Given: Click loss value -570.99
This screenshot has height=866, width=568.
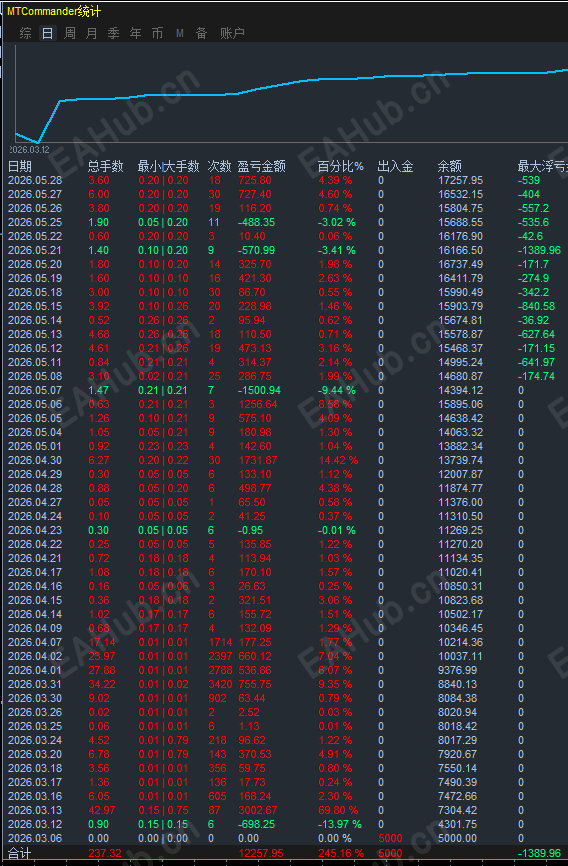Looking at the screenshot, I should pyautogui.click(x=256, y=250).
